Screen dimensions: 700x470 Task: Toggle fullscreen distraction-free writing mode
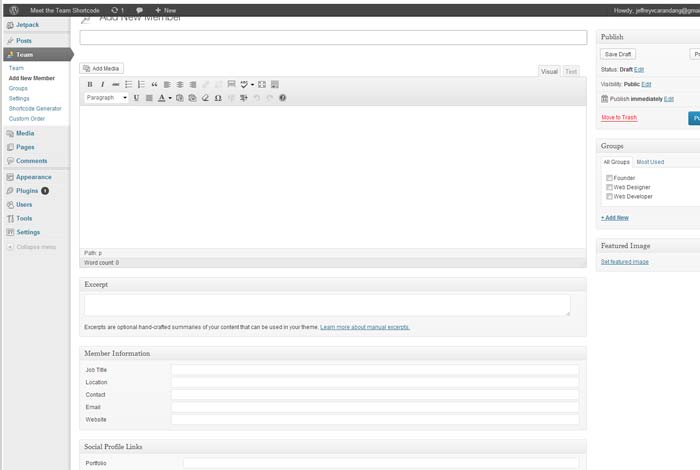(x=262, y=85)
